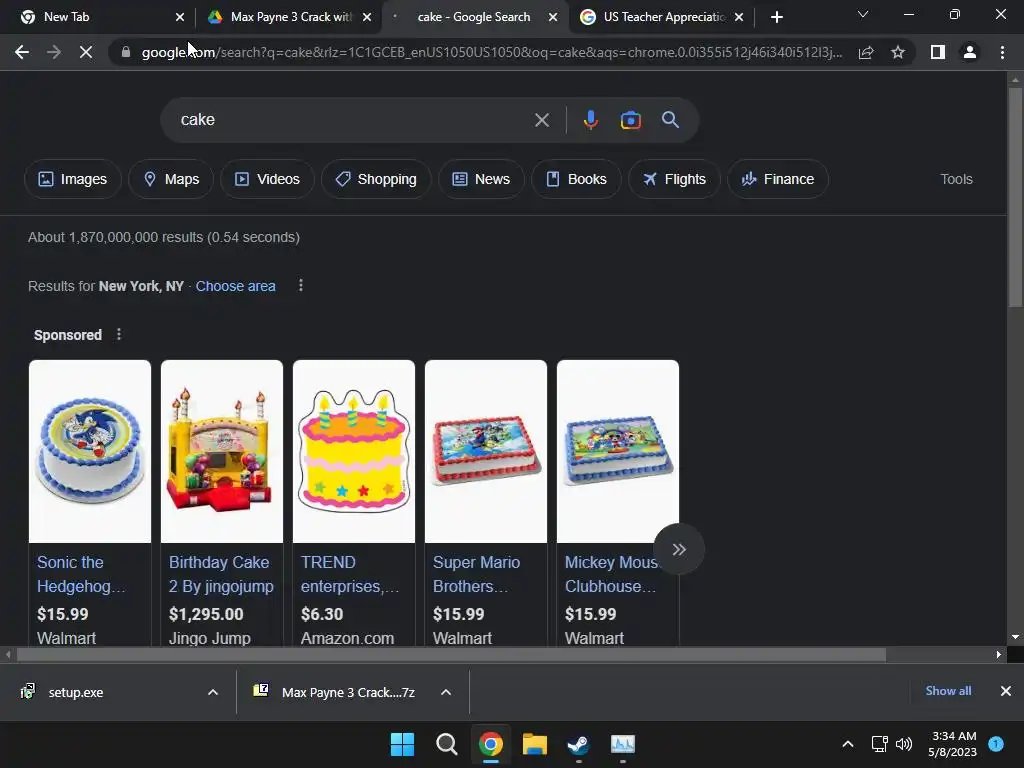
Task: Bookmark this tab with star icon
Action: (898, 52)
